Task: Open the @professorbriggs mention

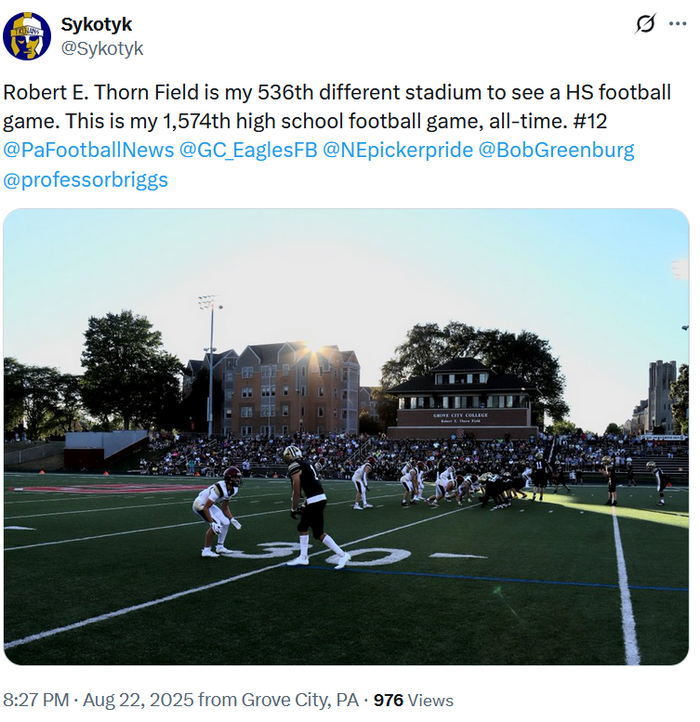Action: tap(86, 180)
